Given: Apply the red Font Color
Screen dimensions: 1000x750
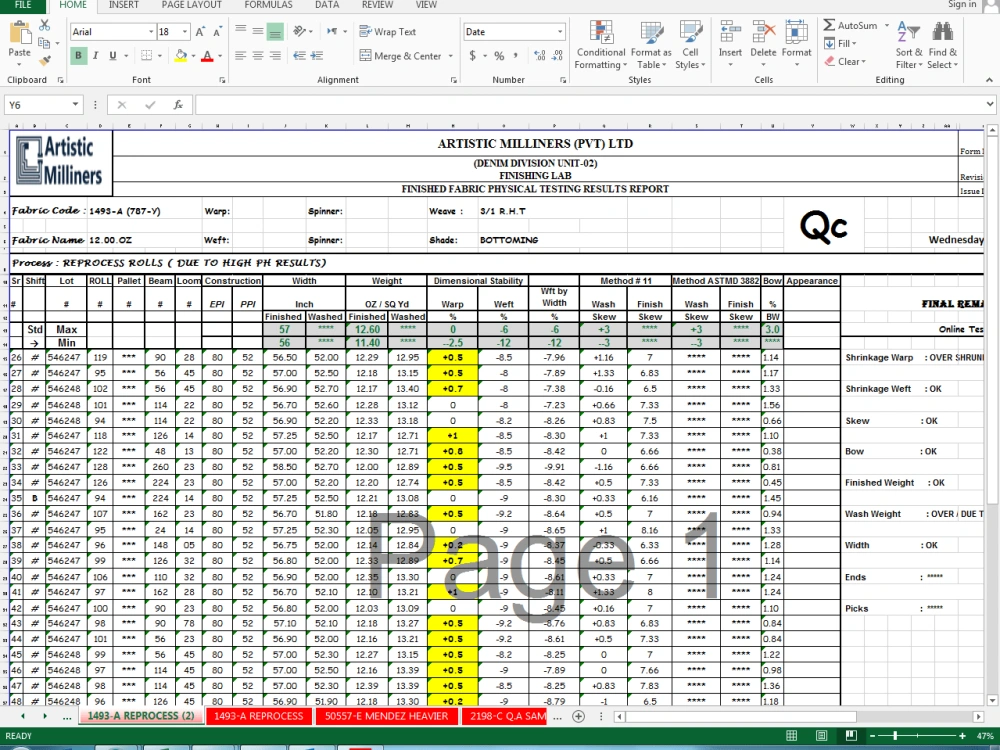Looking at the screenshot, I should pyautogui.click(x=207, y=55).
